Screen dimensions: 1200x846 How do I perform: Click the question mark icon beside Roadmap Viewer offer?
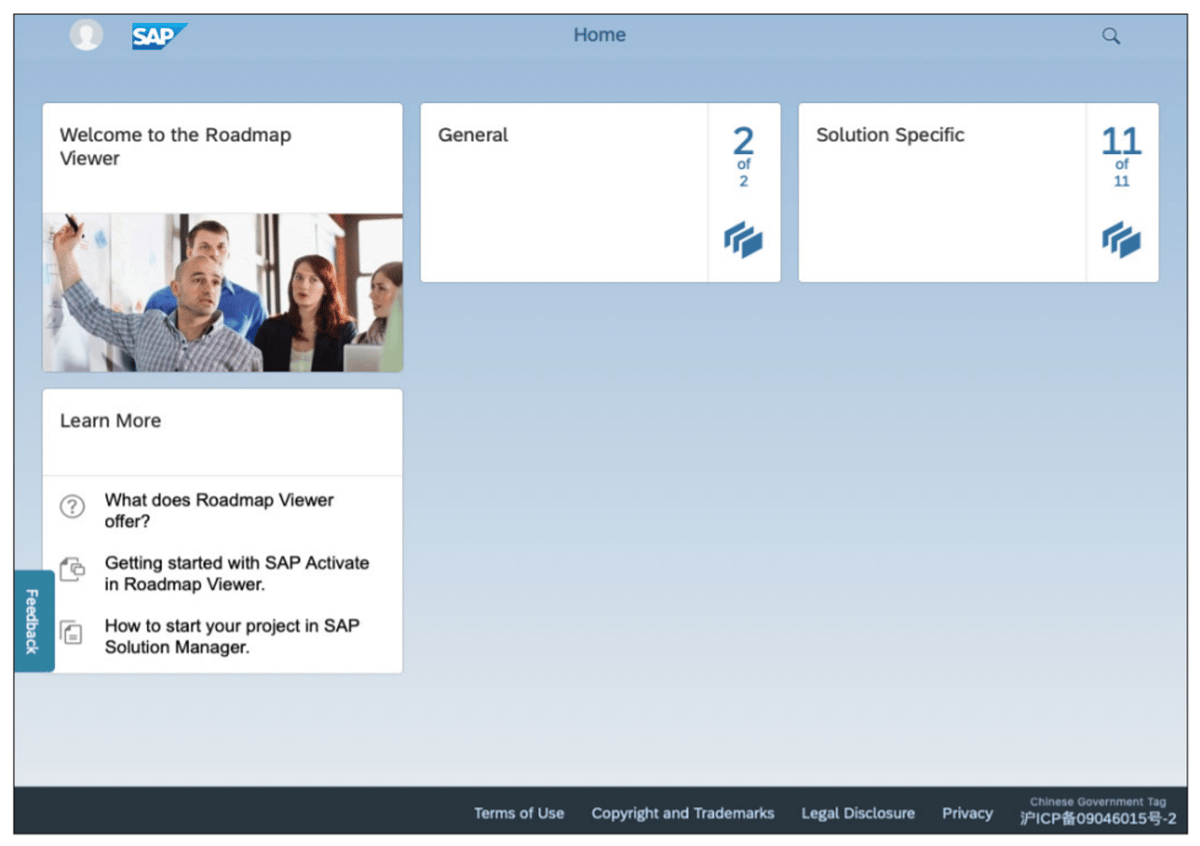(73, 507)
